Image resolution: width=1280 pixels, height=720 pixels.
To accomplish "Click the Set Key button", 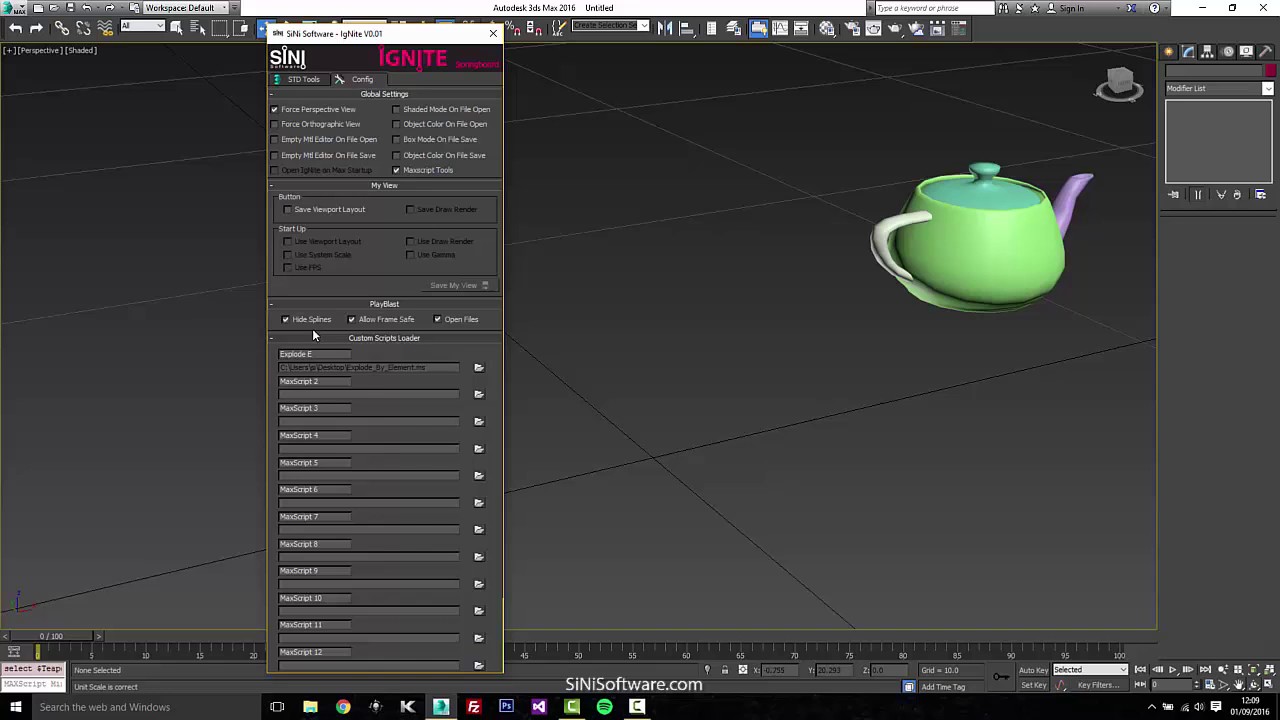I will (1033, 685).
